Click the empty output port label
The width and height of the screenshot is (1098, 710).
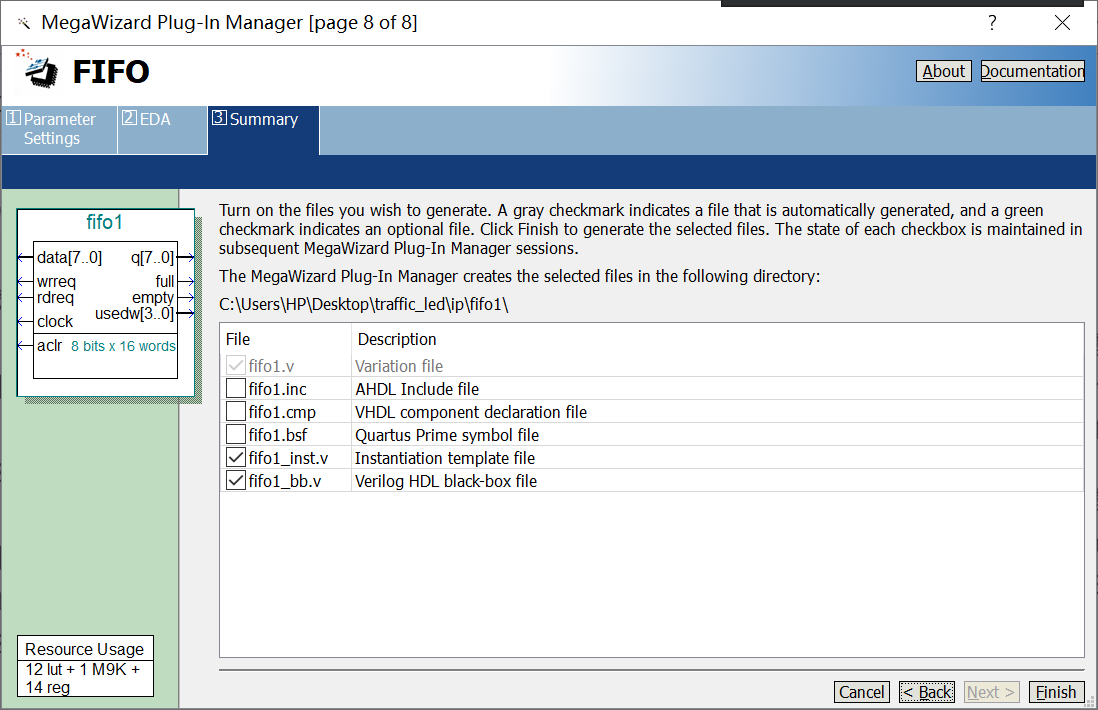tap(153, 298)
